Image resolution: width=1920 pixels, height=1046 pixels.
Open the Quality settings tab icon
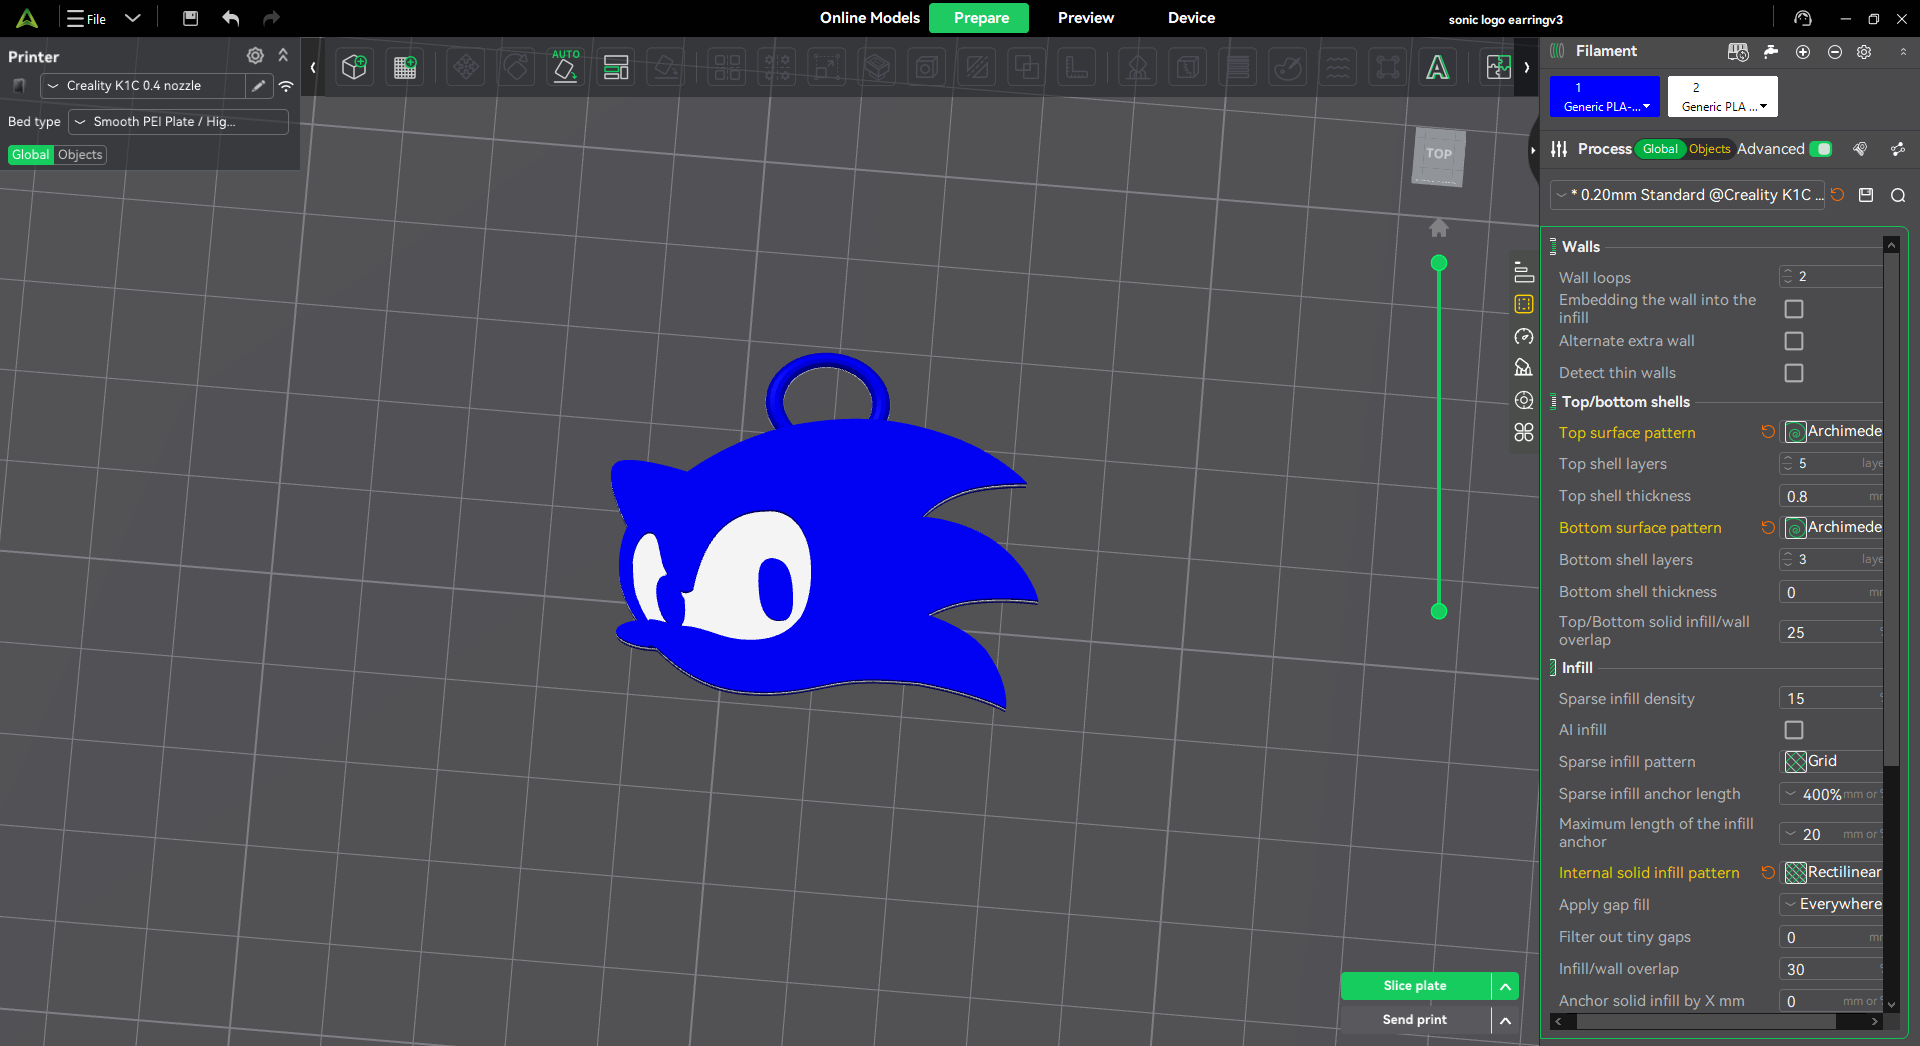(1524, 272)
